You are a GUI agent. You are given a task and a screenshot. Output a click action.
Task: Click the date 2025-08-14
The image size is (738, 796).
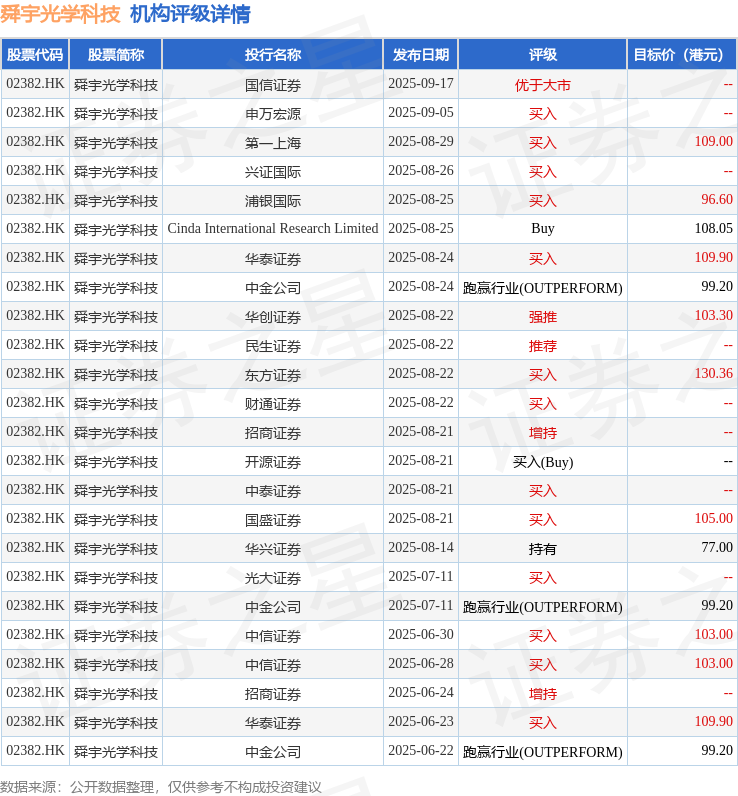click(x=421, y=547)
